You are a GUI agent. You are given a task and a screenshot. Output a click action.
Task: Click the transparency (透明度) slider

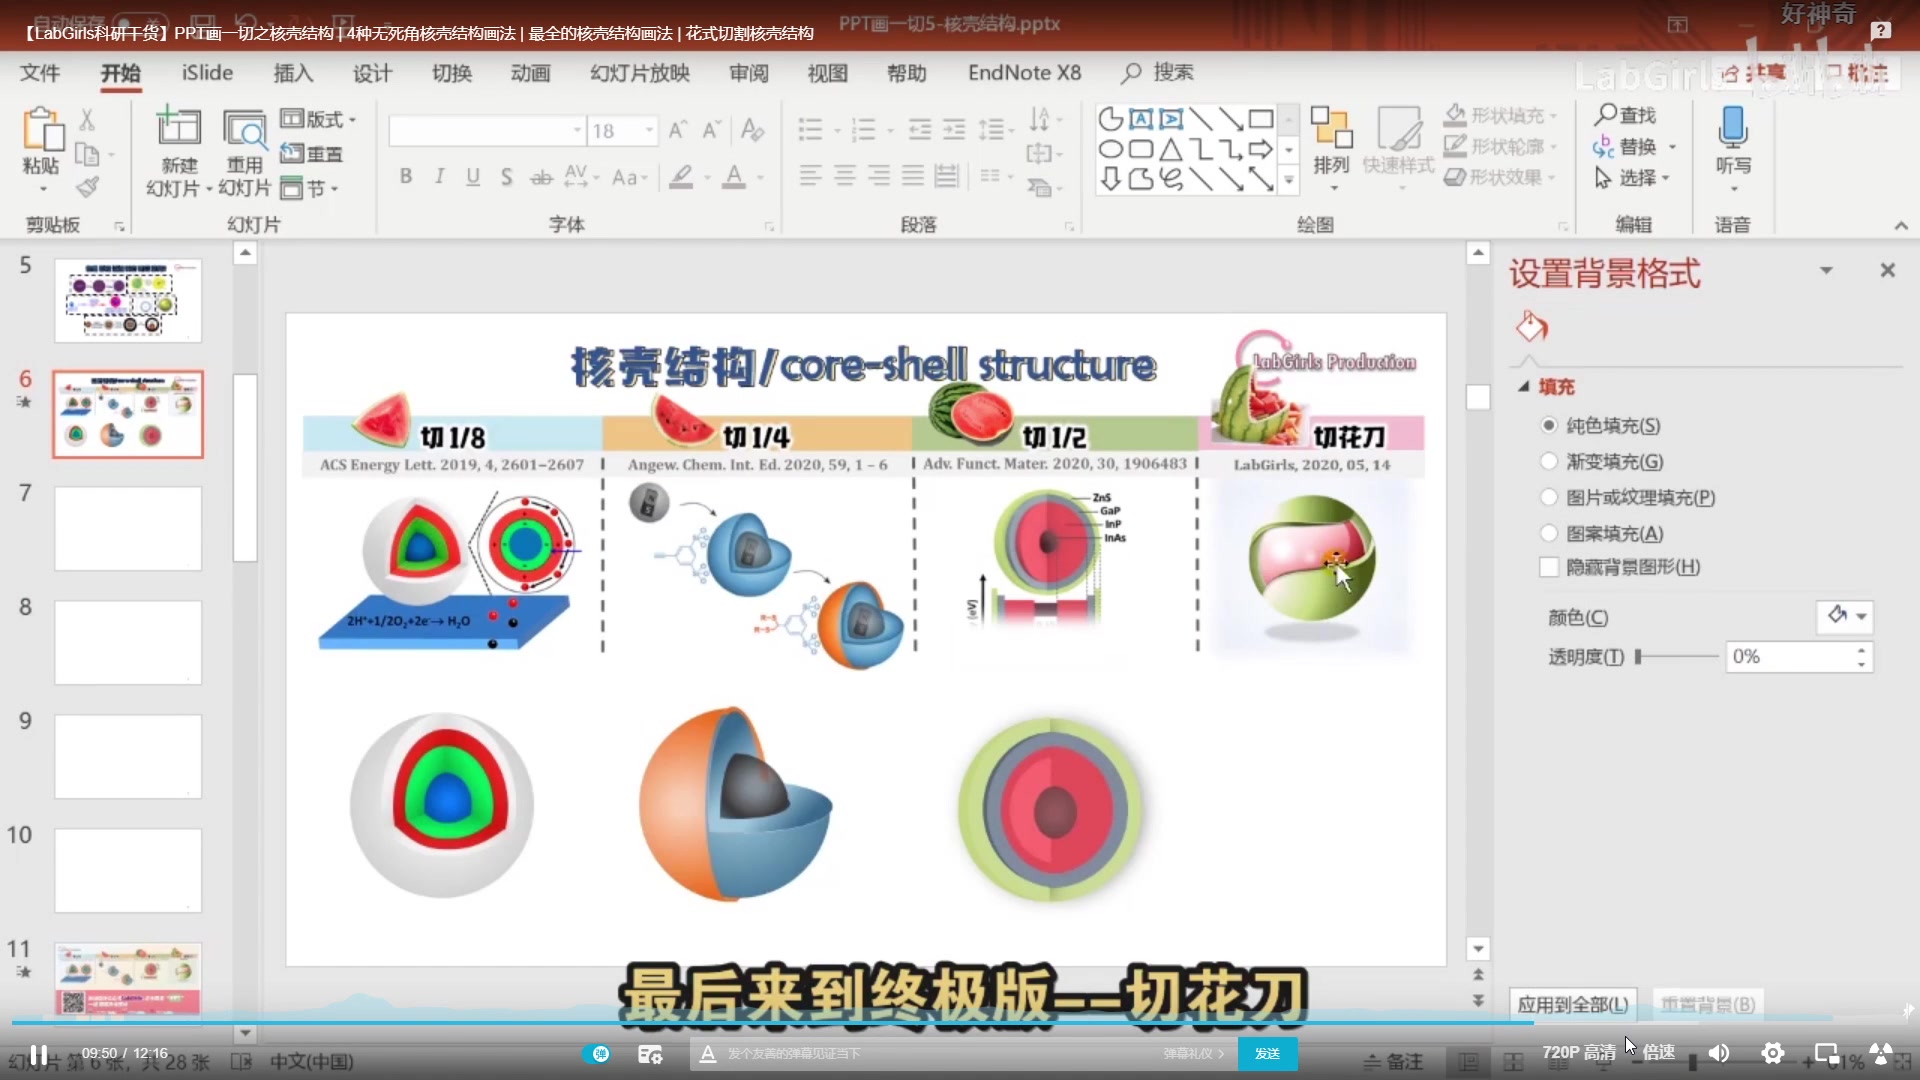click(1676, 656)
